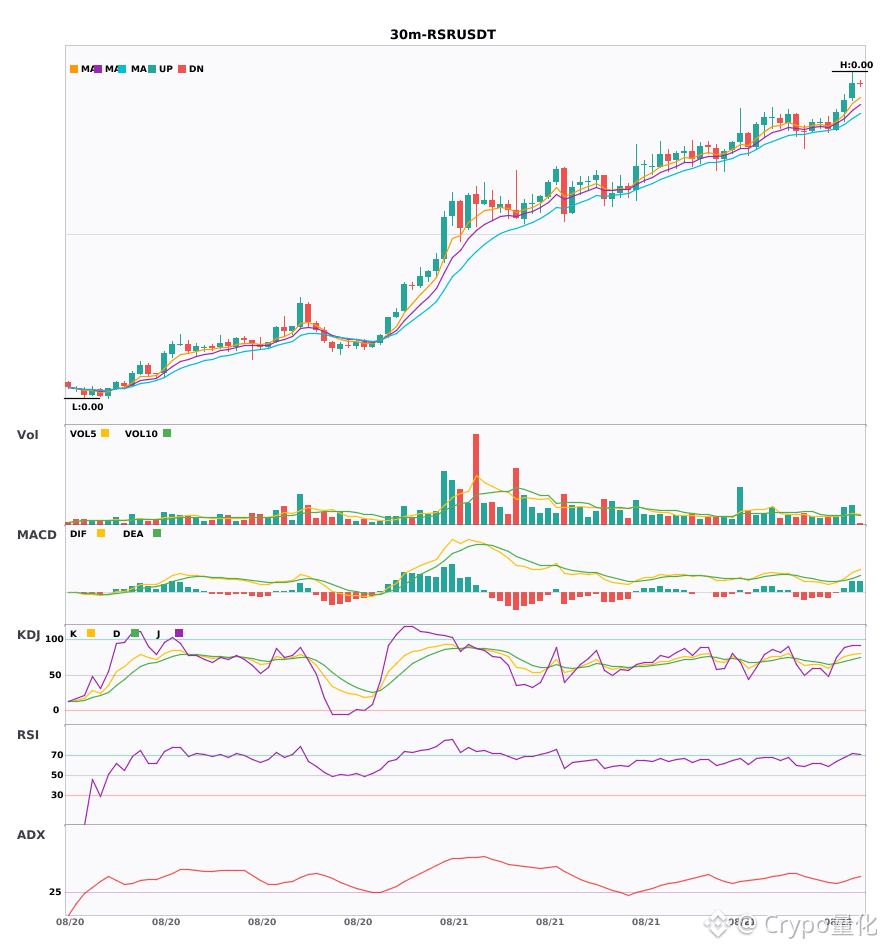Select the Vol panel label
Image resolution: width=885 pixels, height=950 pixels.
[27, 435]
